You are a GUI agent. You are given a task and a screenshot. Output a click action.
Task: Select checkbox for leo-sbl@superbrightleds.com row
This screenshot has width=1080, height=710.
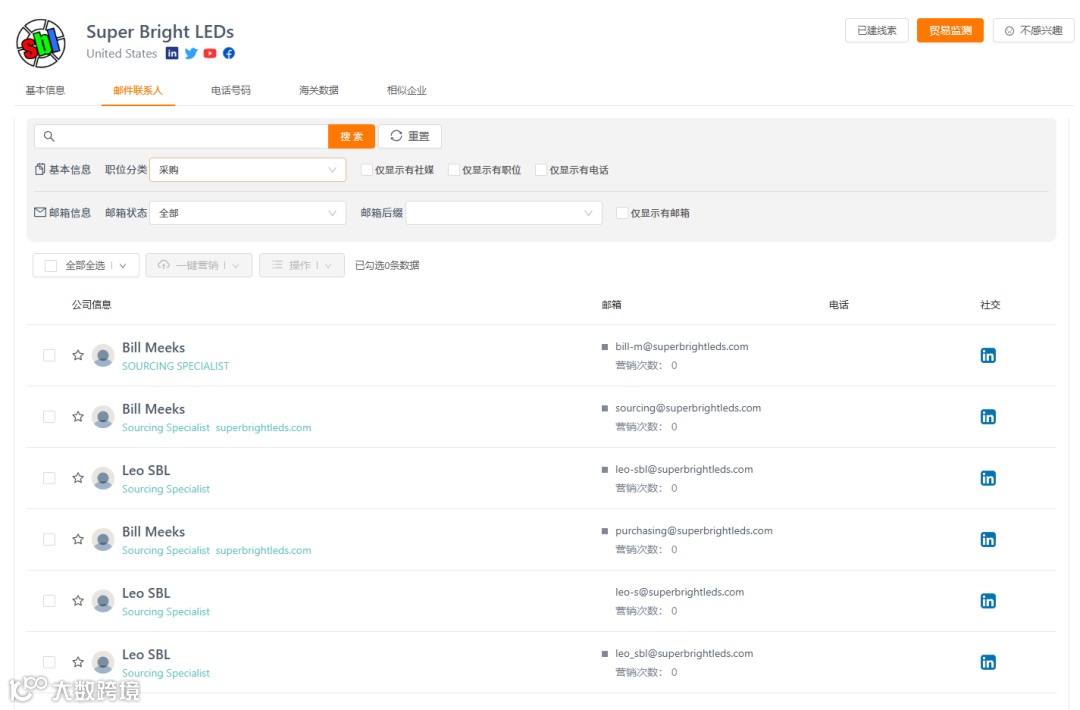pyautogui.click(x=49, y=478)
